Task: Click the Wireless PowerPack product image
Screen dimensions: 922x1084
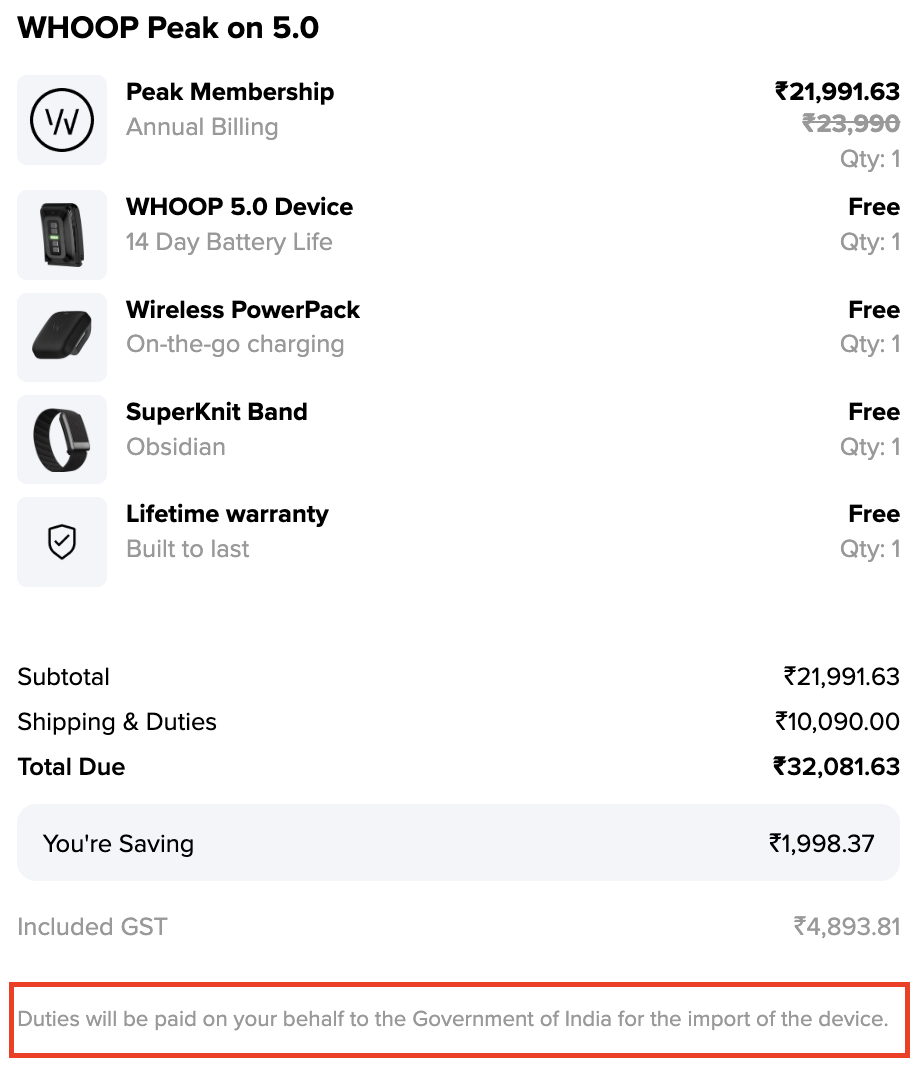Action: (x=62, y=337)
